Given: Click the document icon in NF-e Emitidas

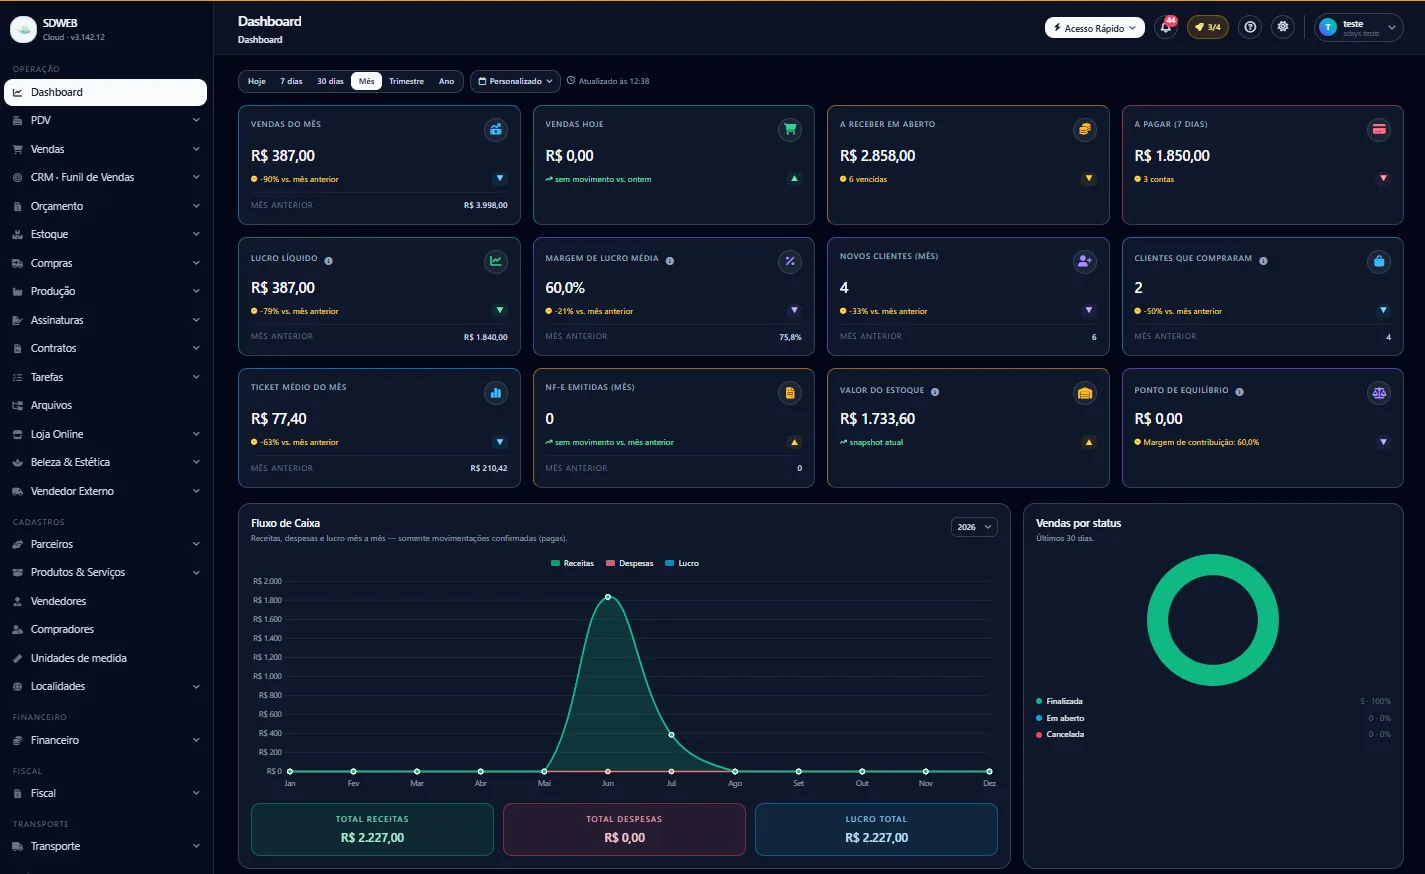Looking at the screenshot, I should pyautogui.click(x=790, y=393).
